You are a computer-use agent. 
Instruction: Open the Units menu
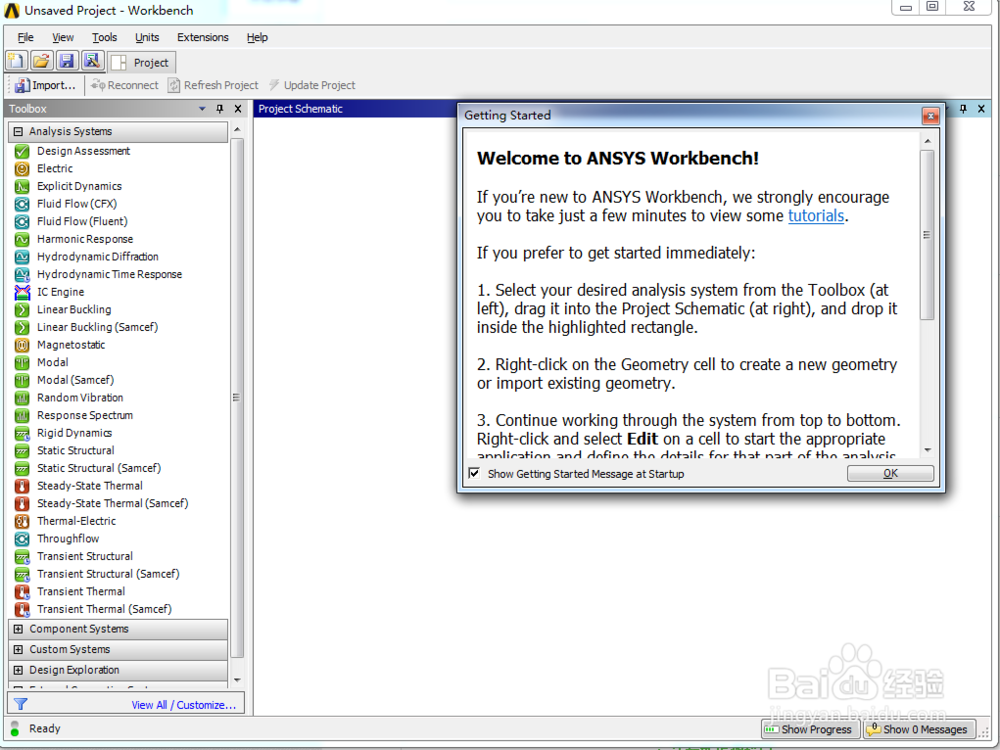tap(147, 37)
